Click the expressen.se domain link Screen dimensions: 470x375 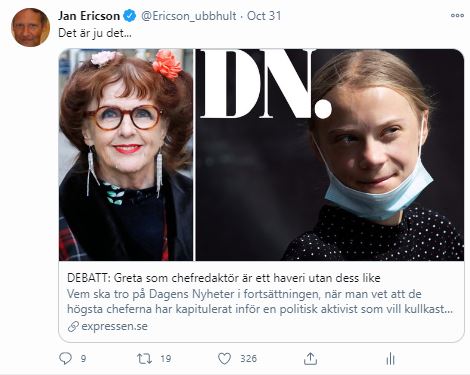[114, 326]
